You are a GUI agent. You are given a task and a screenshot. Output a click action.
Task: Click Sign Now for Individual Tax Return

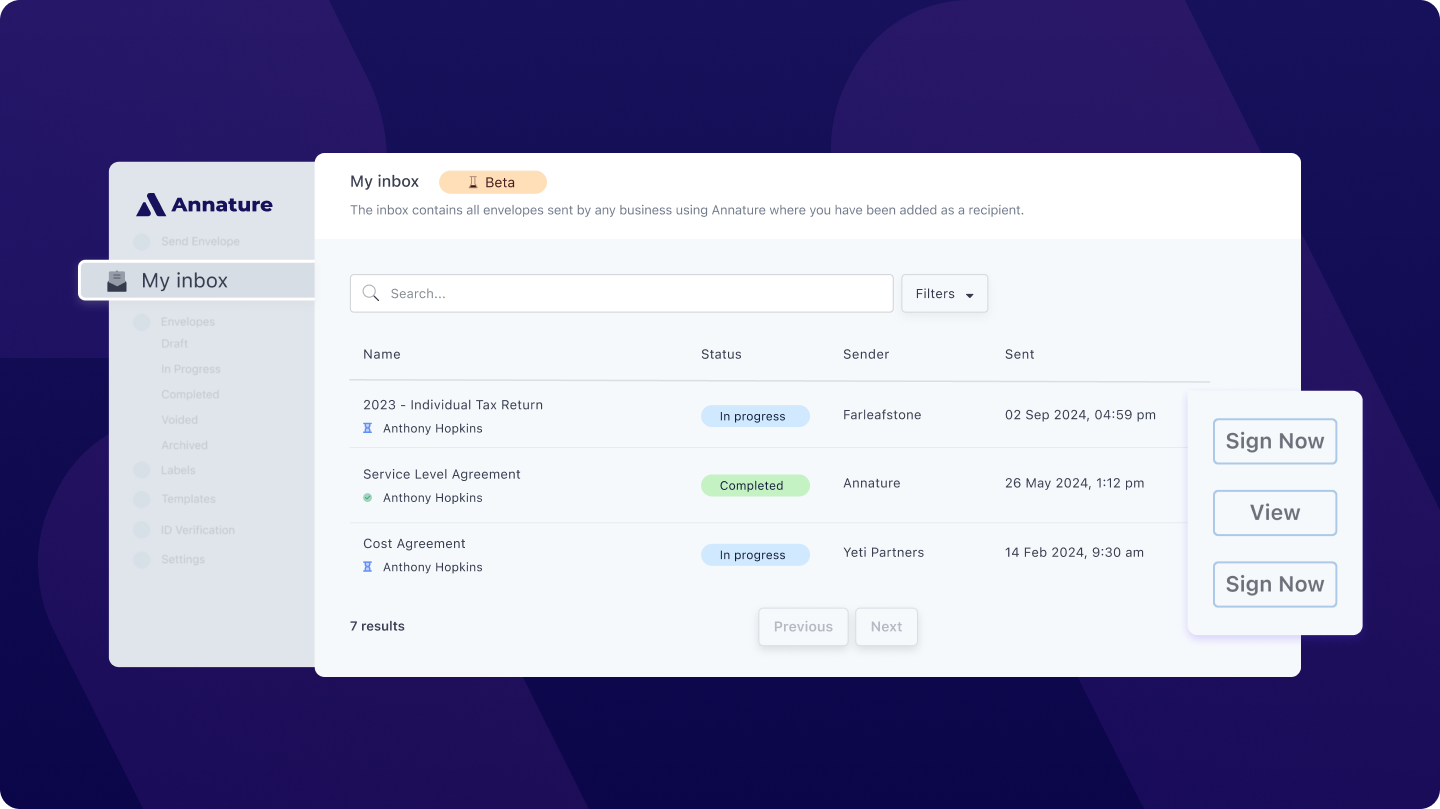click(x=1274, y=441)
